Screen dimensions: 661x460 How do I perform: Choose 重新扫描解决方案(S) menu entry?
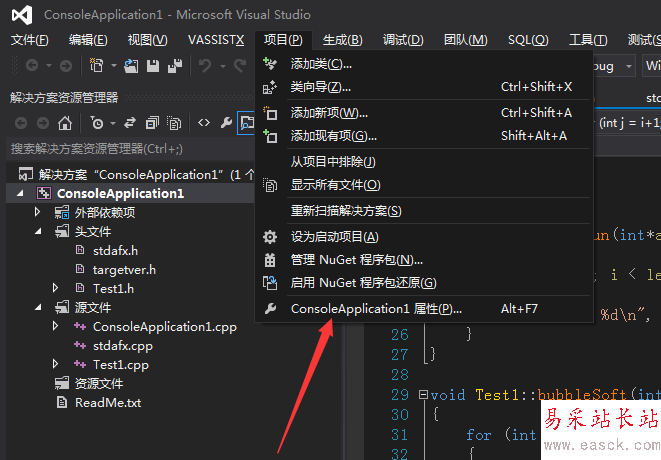[424, 210]
